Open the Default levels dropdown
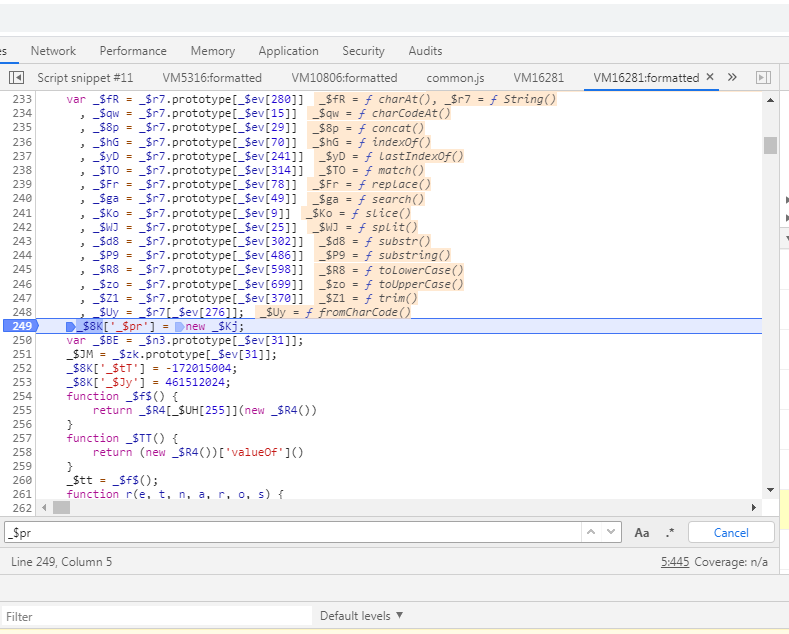Image resolution: width=789 pixels, height=634 pixels. (361, 616)
